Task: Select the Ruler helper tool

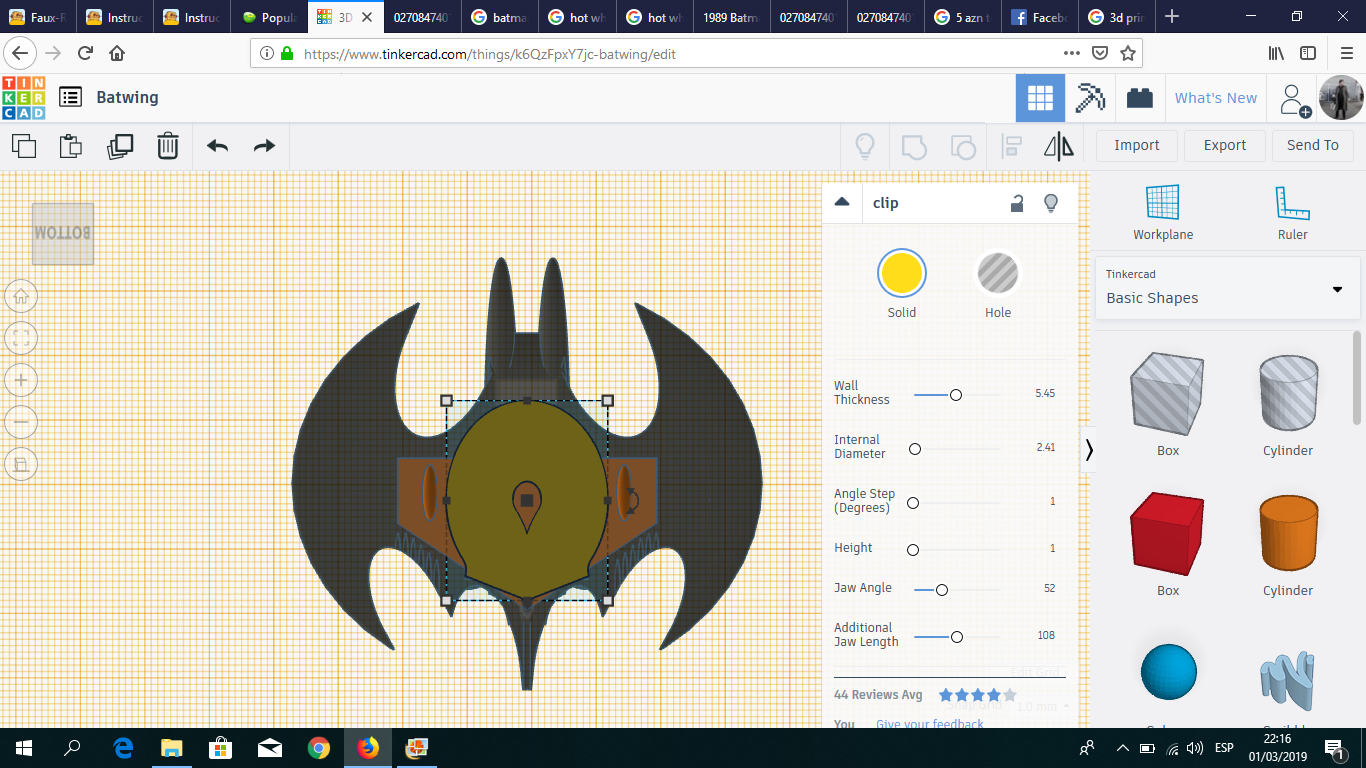Action: [x=1292, y=212]
